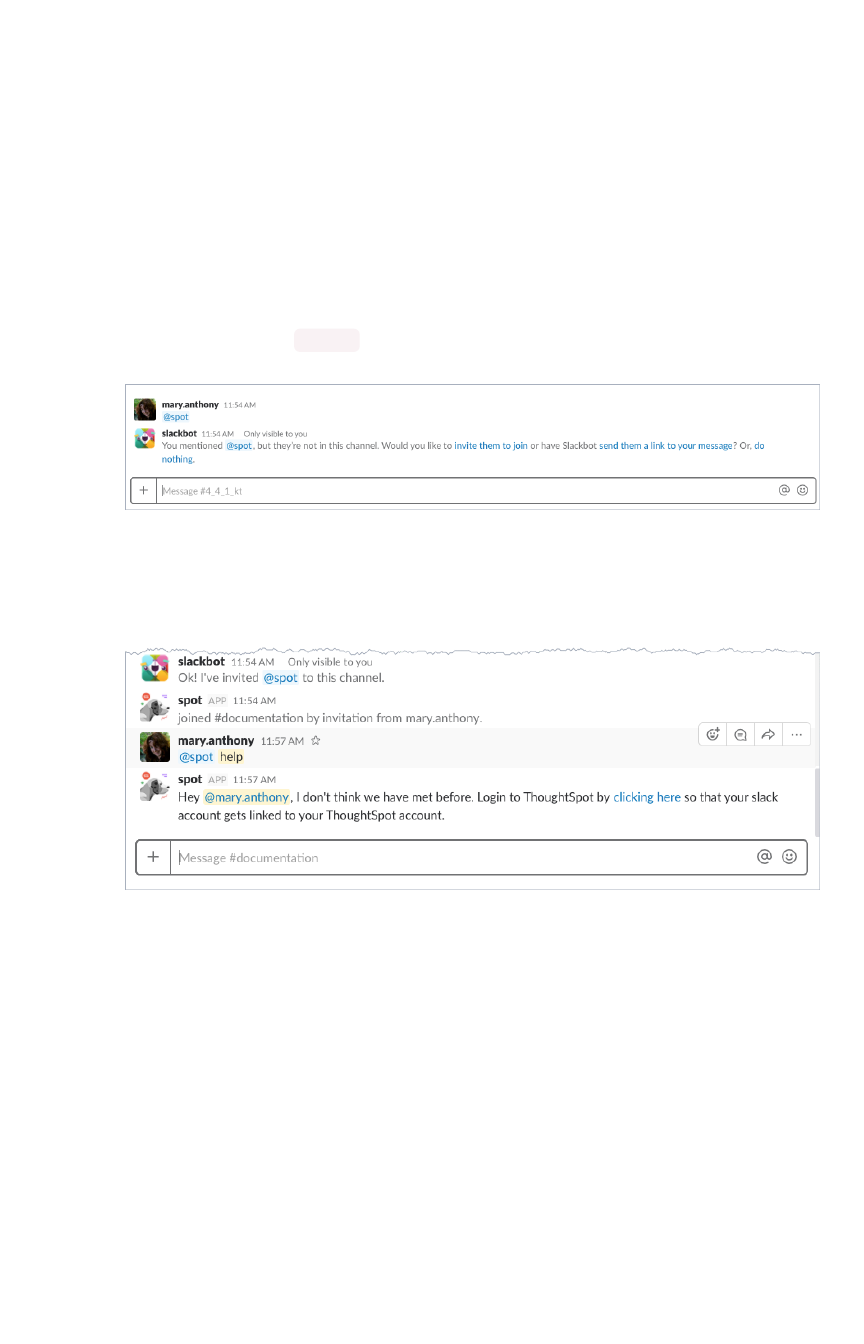Click 'send them a link to your message'
864x1344 pixels.
pyautogui.click(x=666, y=445)
